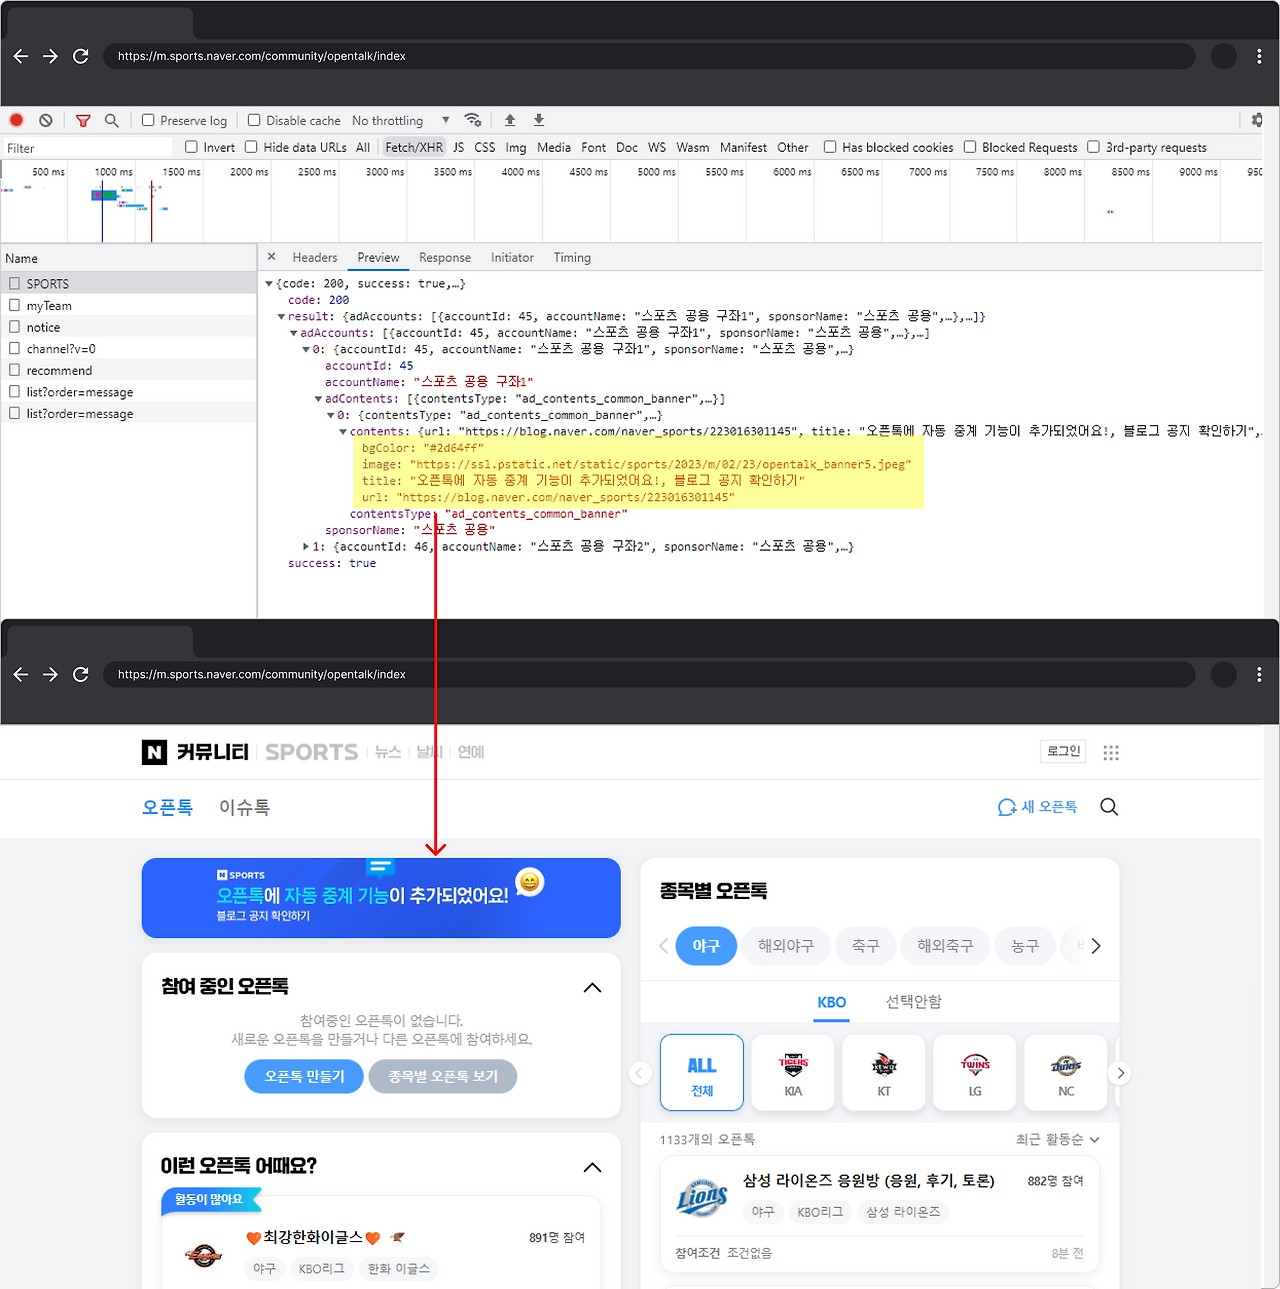Click the network Filter text field
Image resolution: width=1280 pixels, height=1289 pixels.
tap(89, 148)
